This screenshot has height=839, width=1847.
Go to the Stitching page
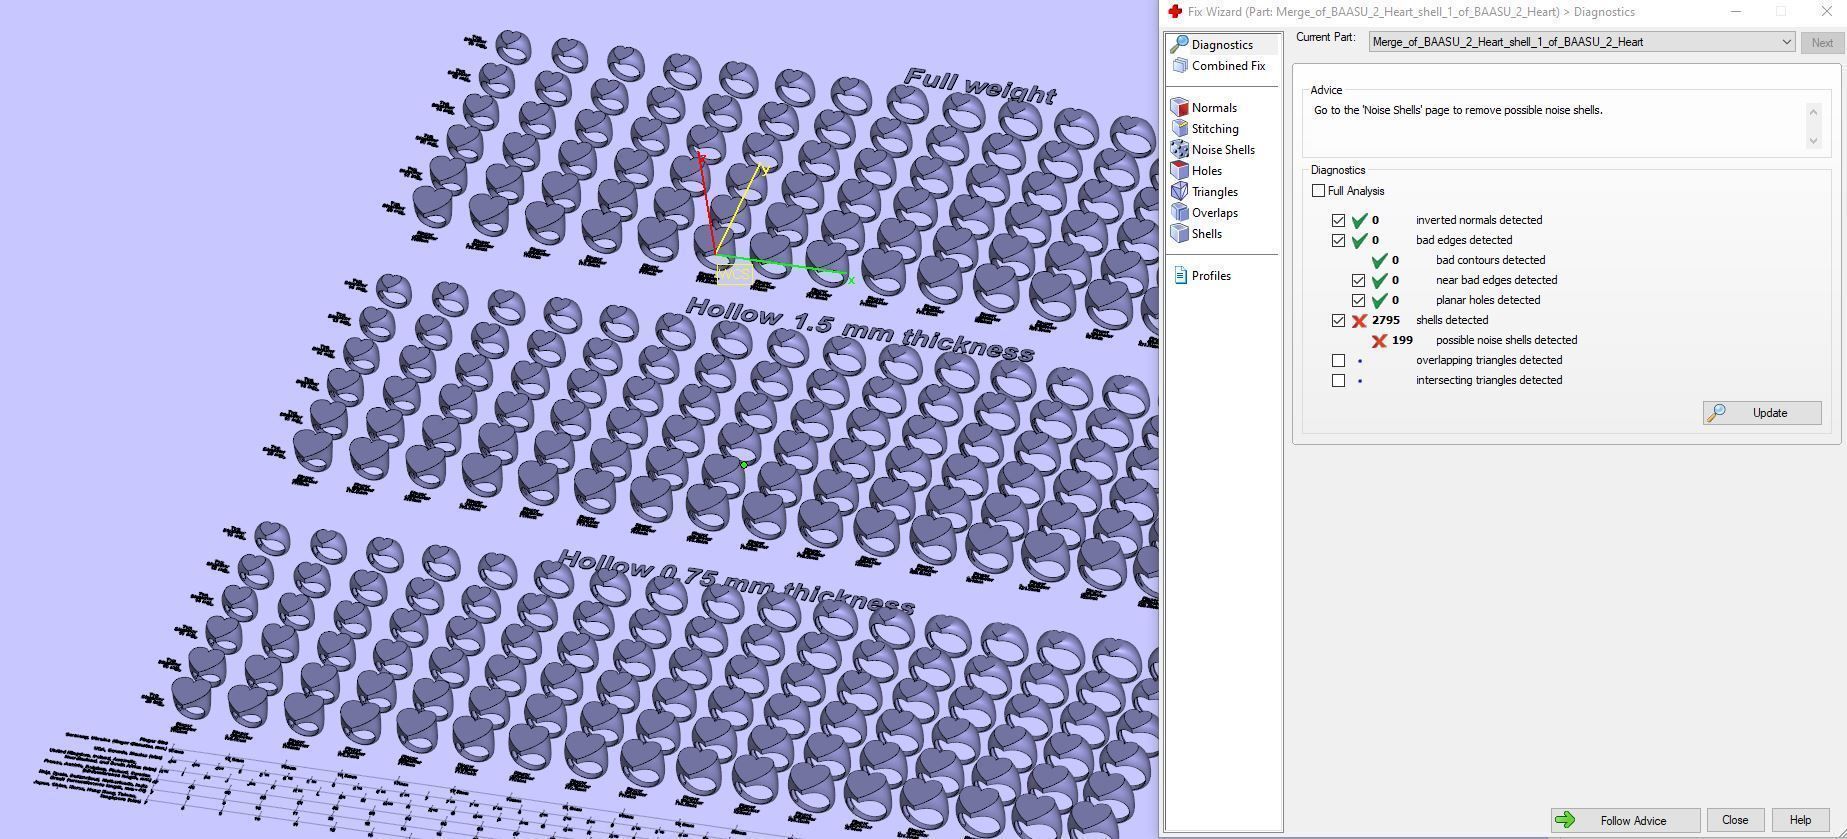click(1214, 129)
